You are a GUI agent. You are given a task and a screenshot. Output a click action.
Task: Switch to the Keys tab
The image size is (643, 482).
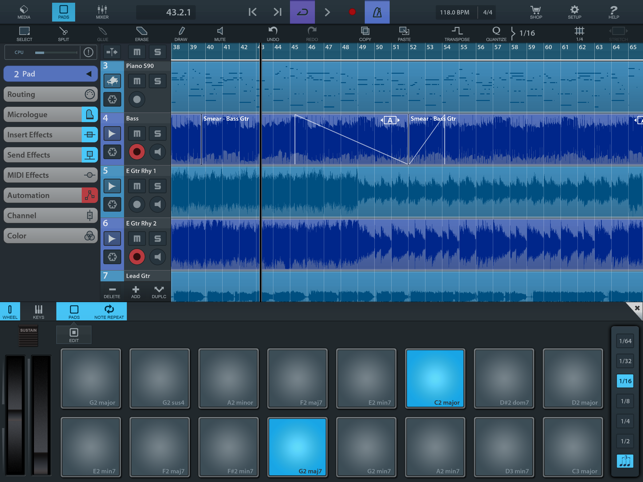coord(38,312)
